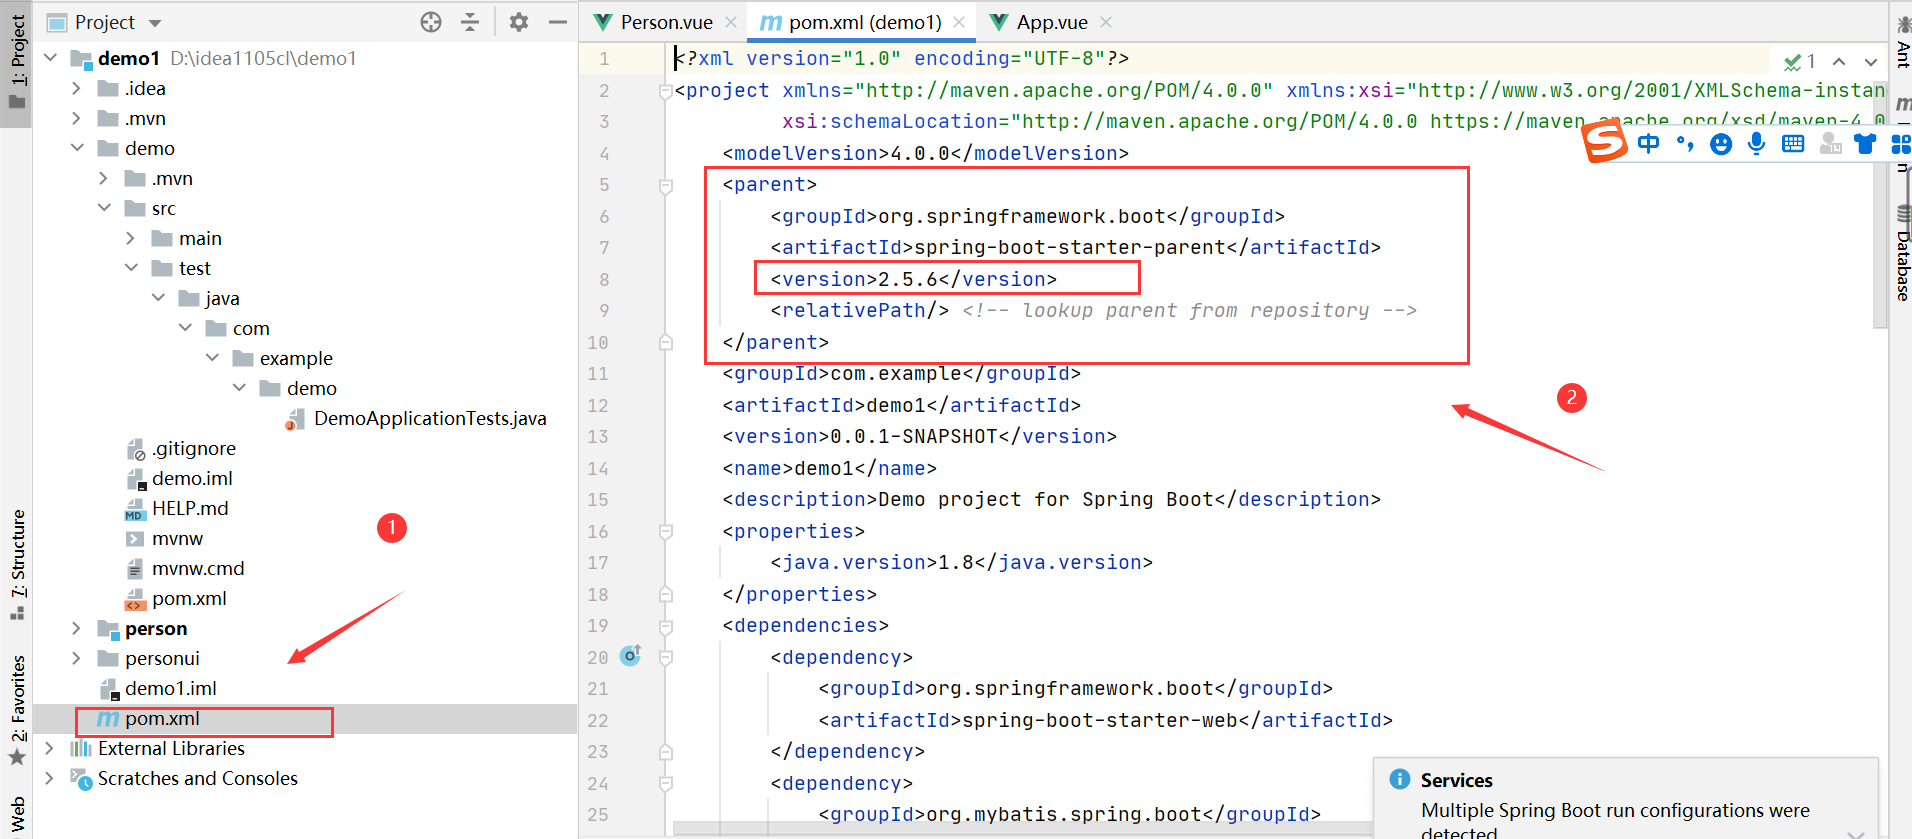The height and width of the screenshot is (839, 1912).
Task: Click Sogou voice input microphone icon
Action: coord(1756,144)
